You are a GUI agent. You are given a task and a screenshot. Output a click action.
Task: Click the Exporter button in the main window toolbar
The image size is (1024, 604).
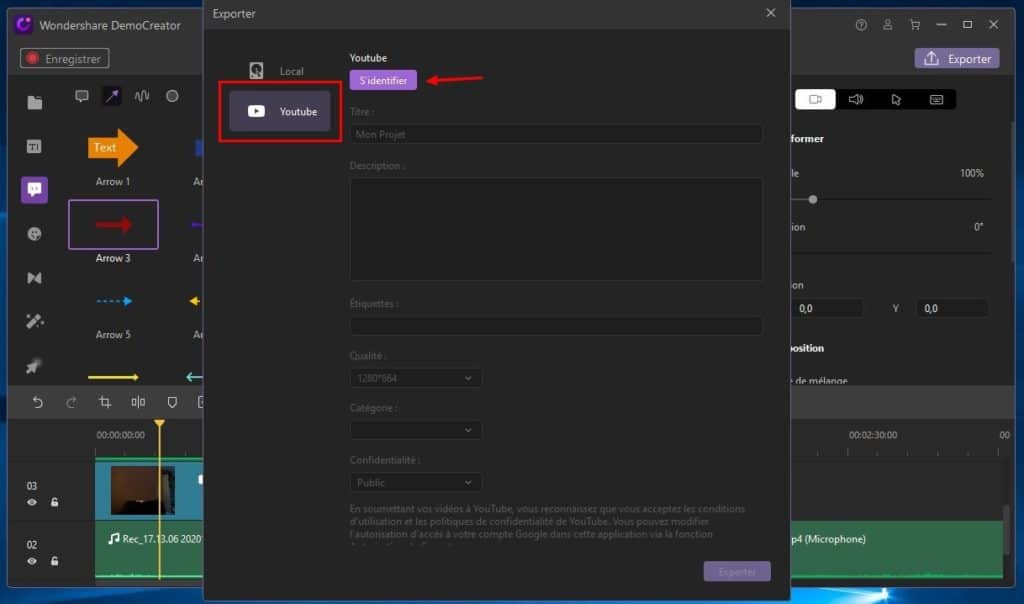coord(957,59)
